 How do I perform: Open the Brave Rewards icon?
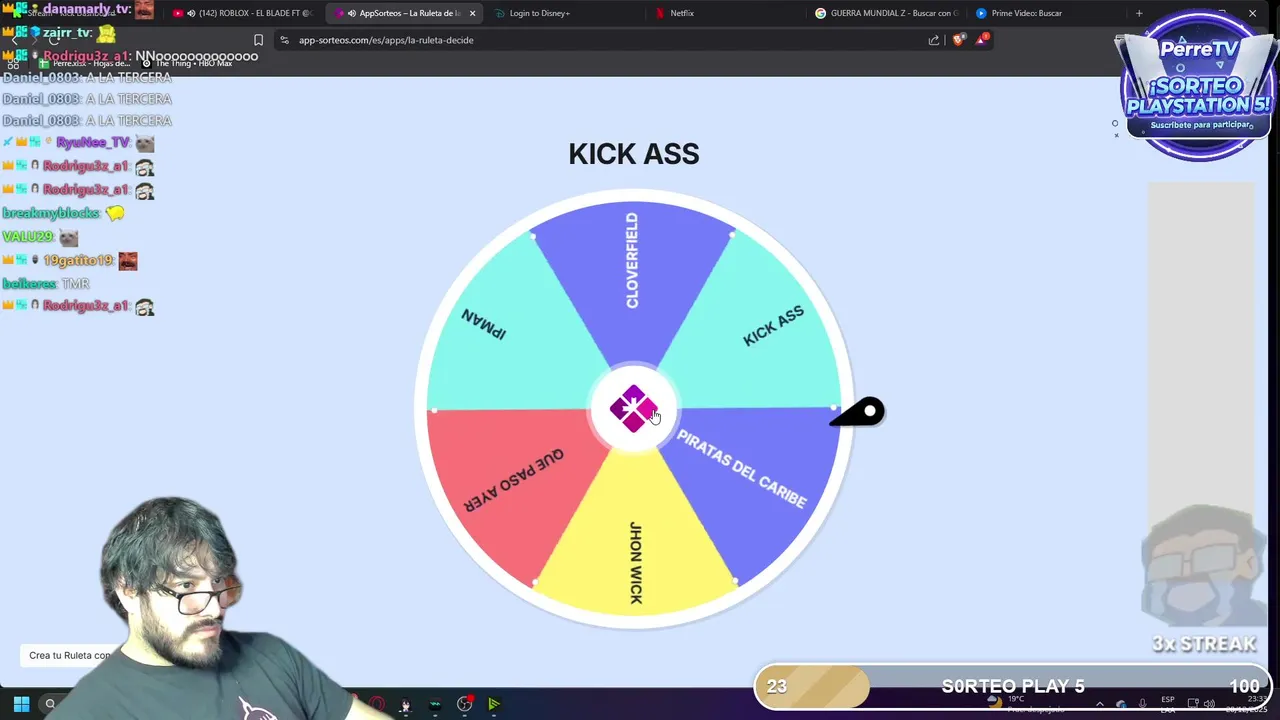point(983,39)
